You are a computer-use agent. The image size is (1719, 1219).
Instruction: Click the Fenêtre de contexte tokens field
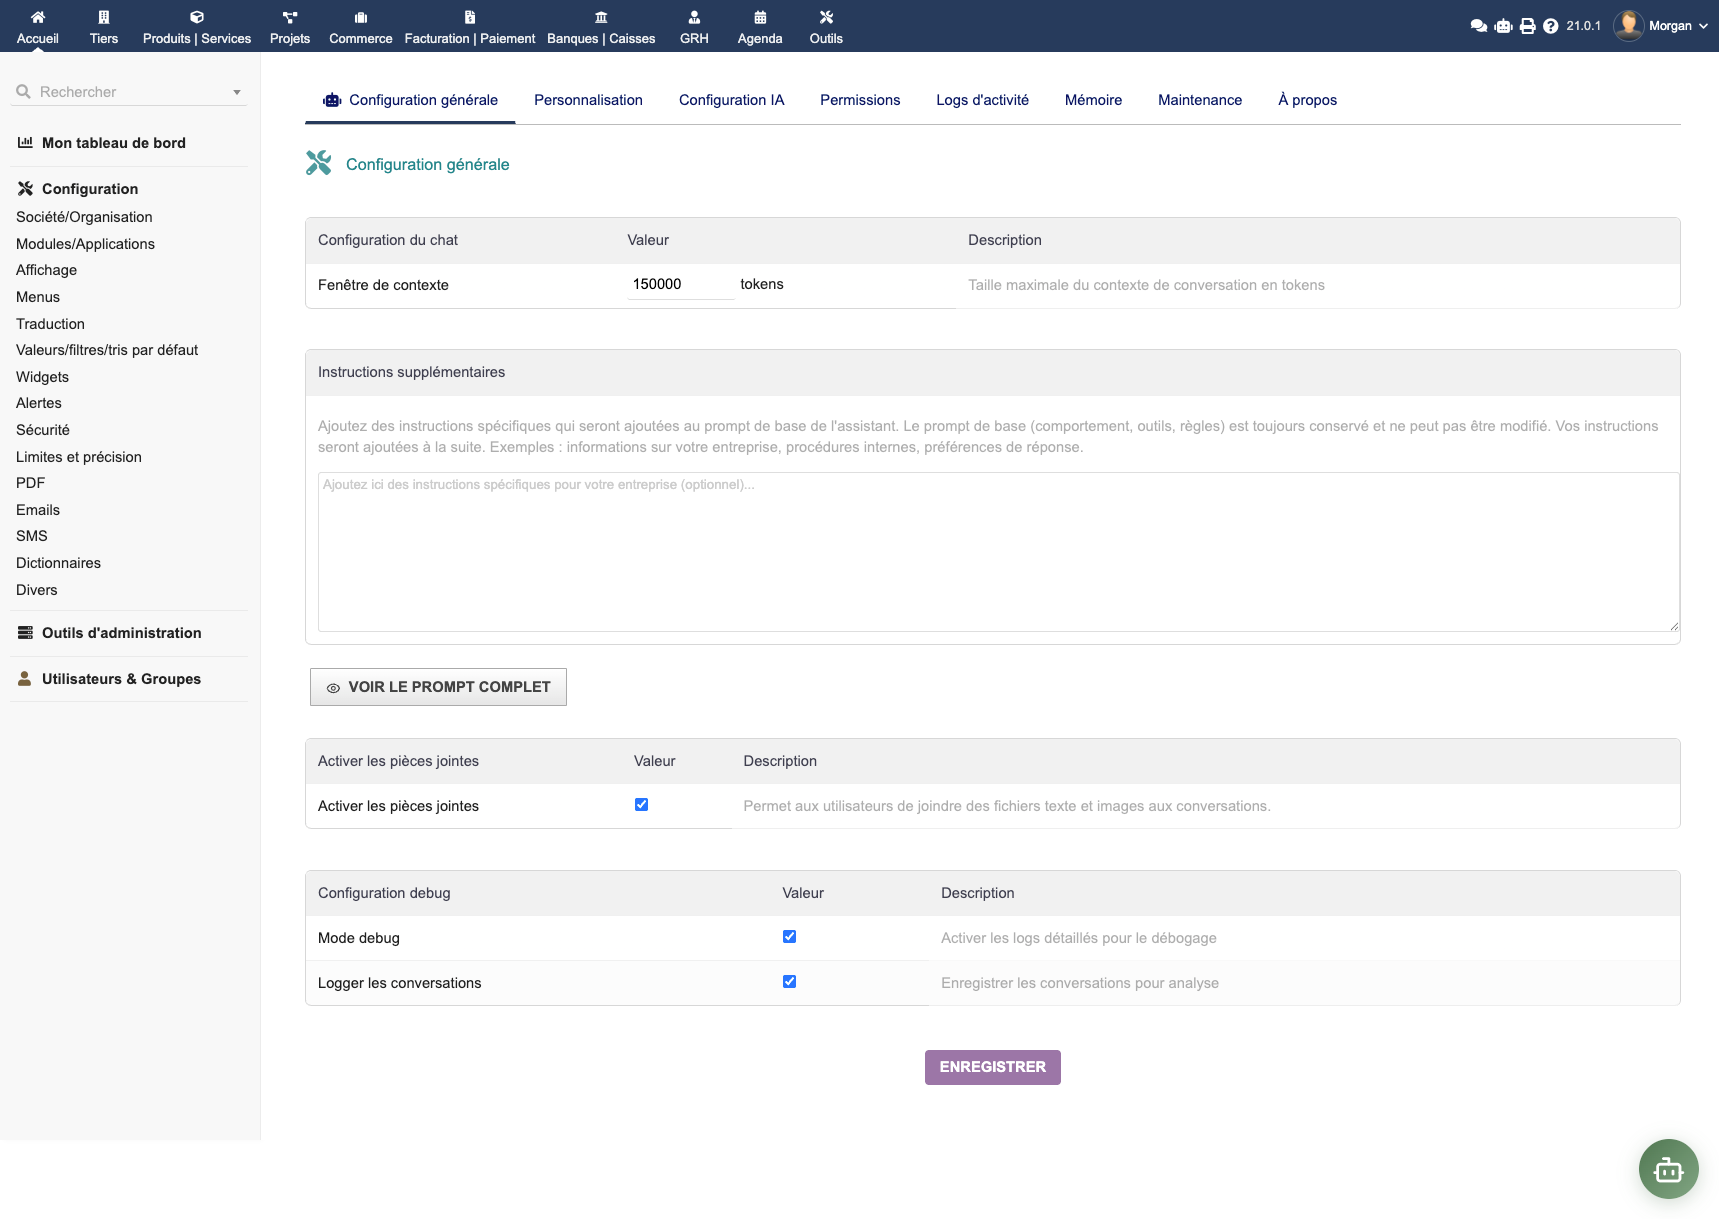tap(680, 284)
